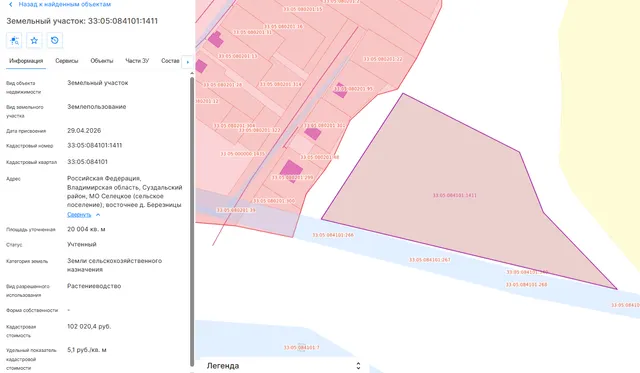Show more tabs with right arrow
This screenshot has height=373, width=640.
pyautogui.click(x=188, y=62)
